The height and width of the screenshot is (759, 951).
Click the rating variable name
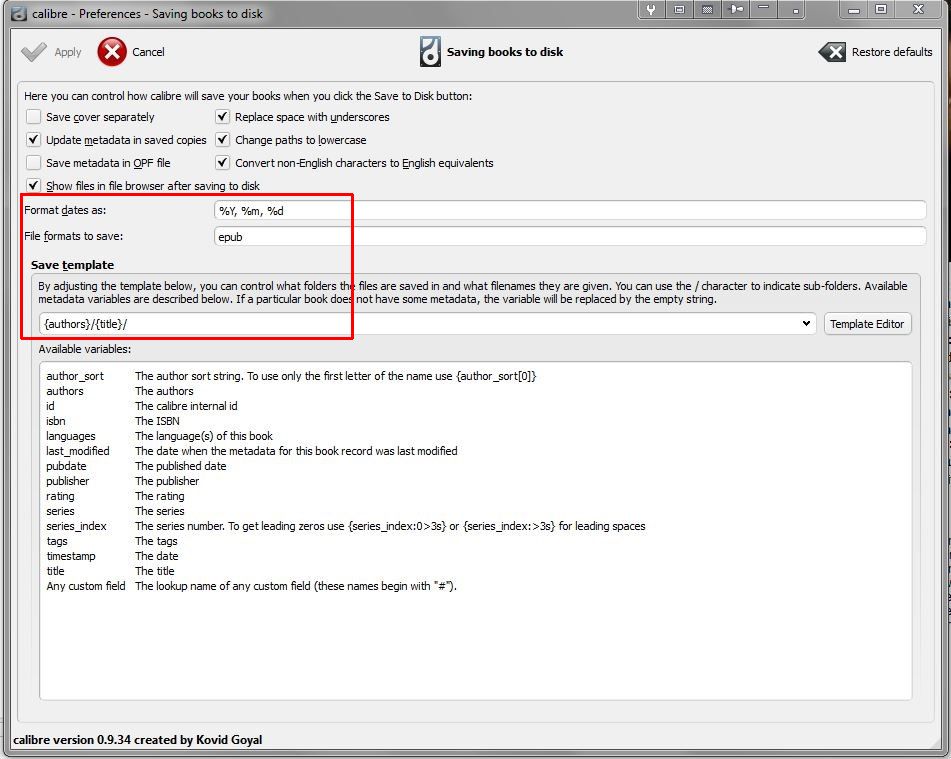click(x=60, y=496)
